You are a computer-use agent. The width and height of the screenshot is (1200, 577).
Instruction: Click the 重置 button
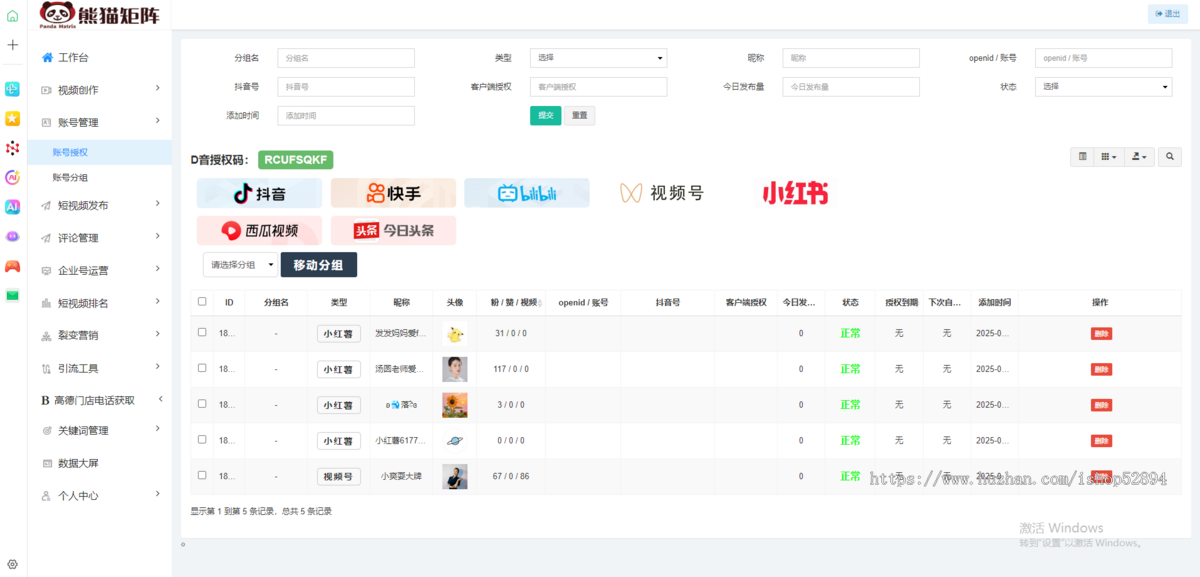(x=579, y=116)
